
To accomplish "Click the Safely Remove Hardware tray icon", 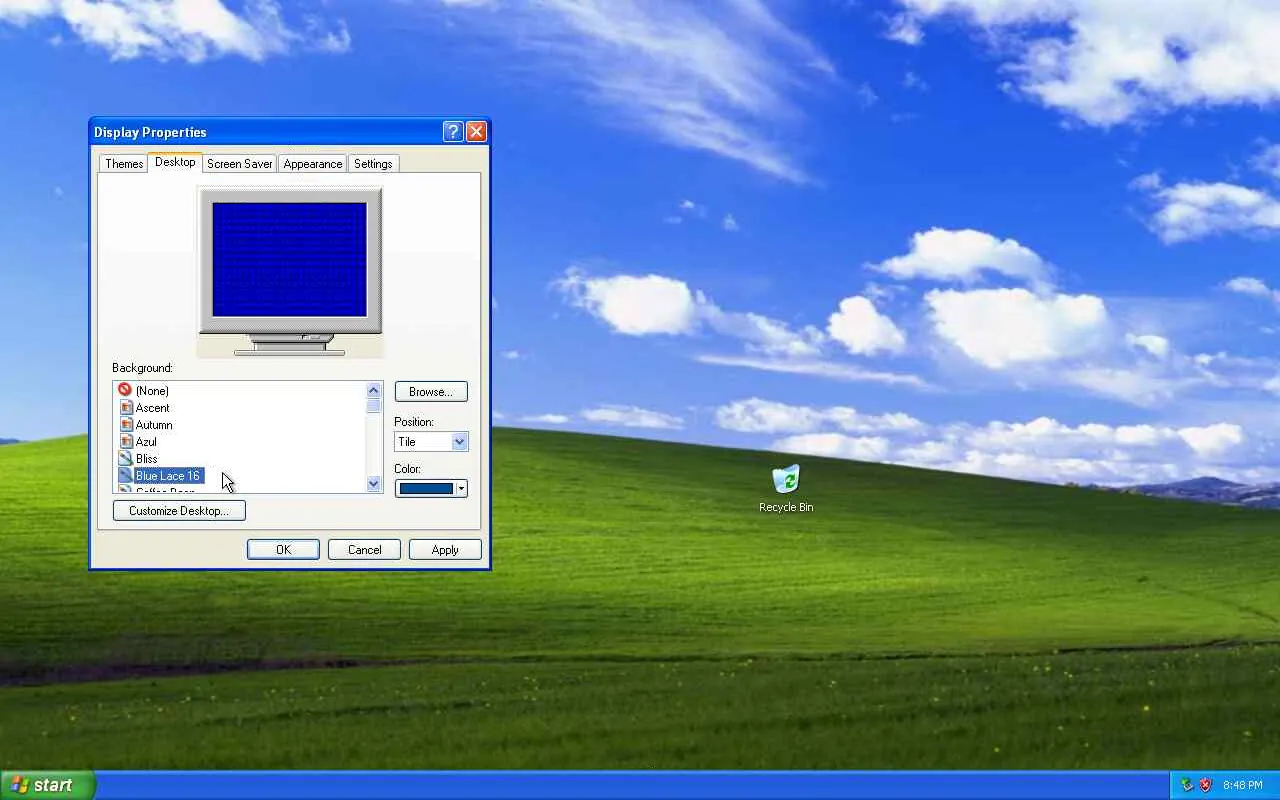I will point(1187,785).
